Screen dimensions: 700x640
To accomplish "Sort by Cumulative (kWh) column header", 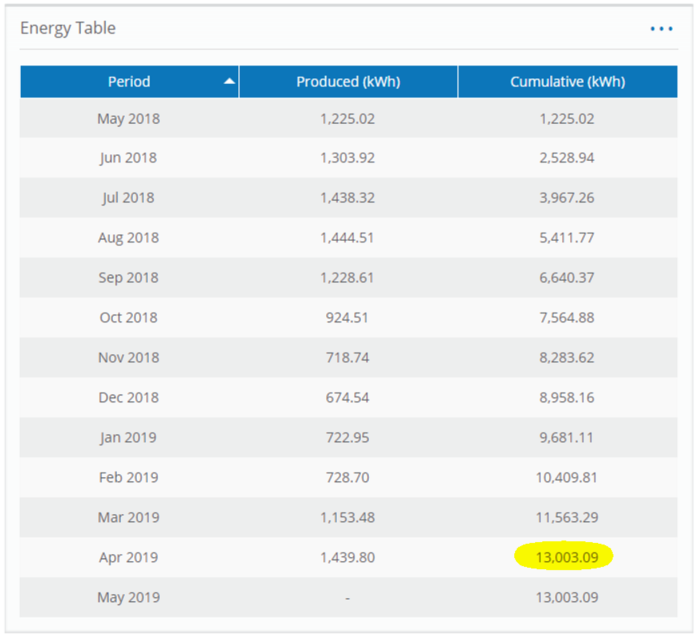I will click(x=567, y=82).
